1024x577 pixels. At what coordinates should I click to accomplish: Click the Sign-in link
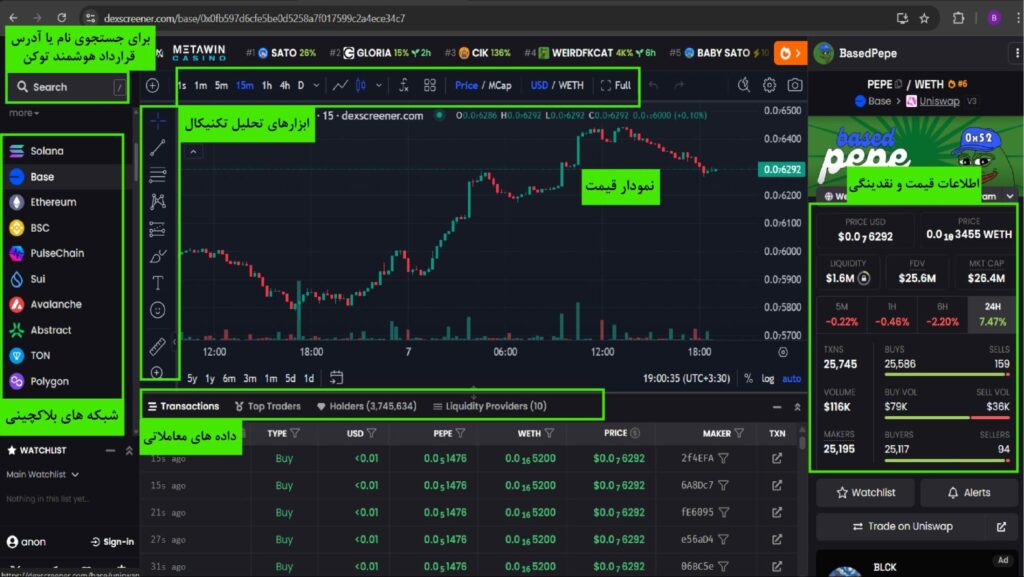point(112,542)
